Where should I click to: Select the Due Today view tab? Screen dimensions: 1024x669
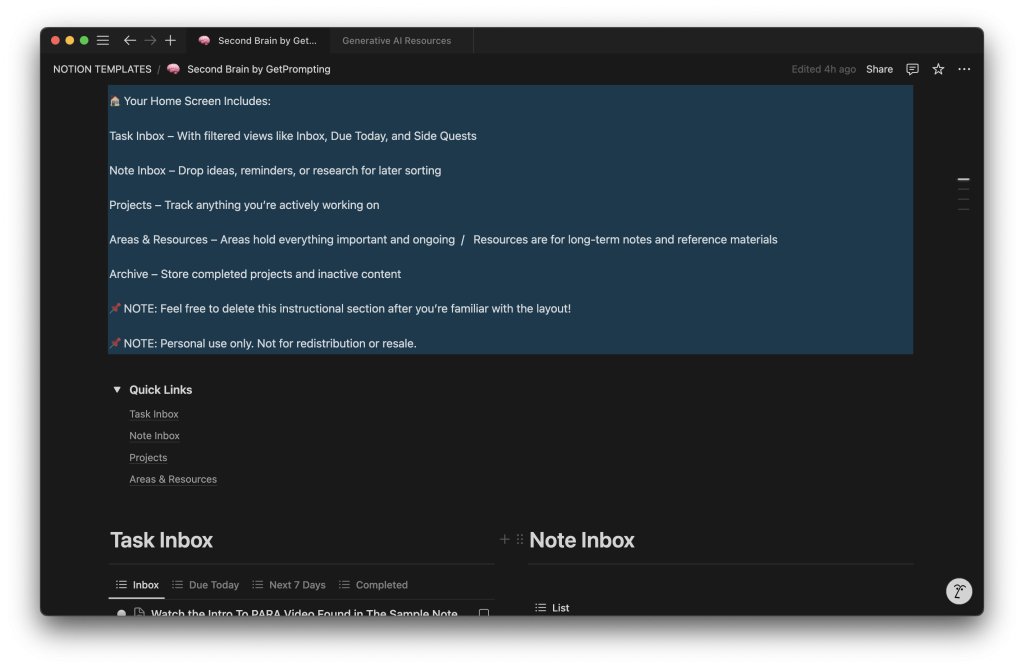206,585
